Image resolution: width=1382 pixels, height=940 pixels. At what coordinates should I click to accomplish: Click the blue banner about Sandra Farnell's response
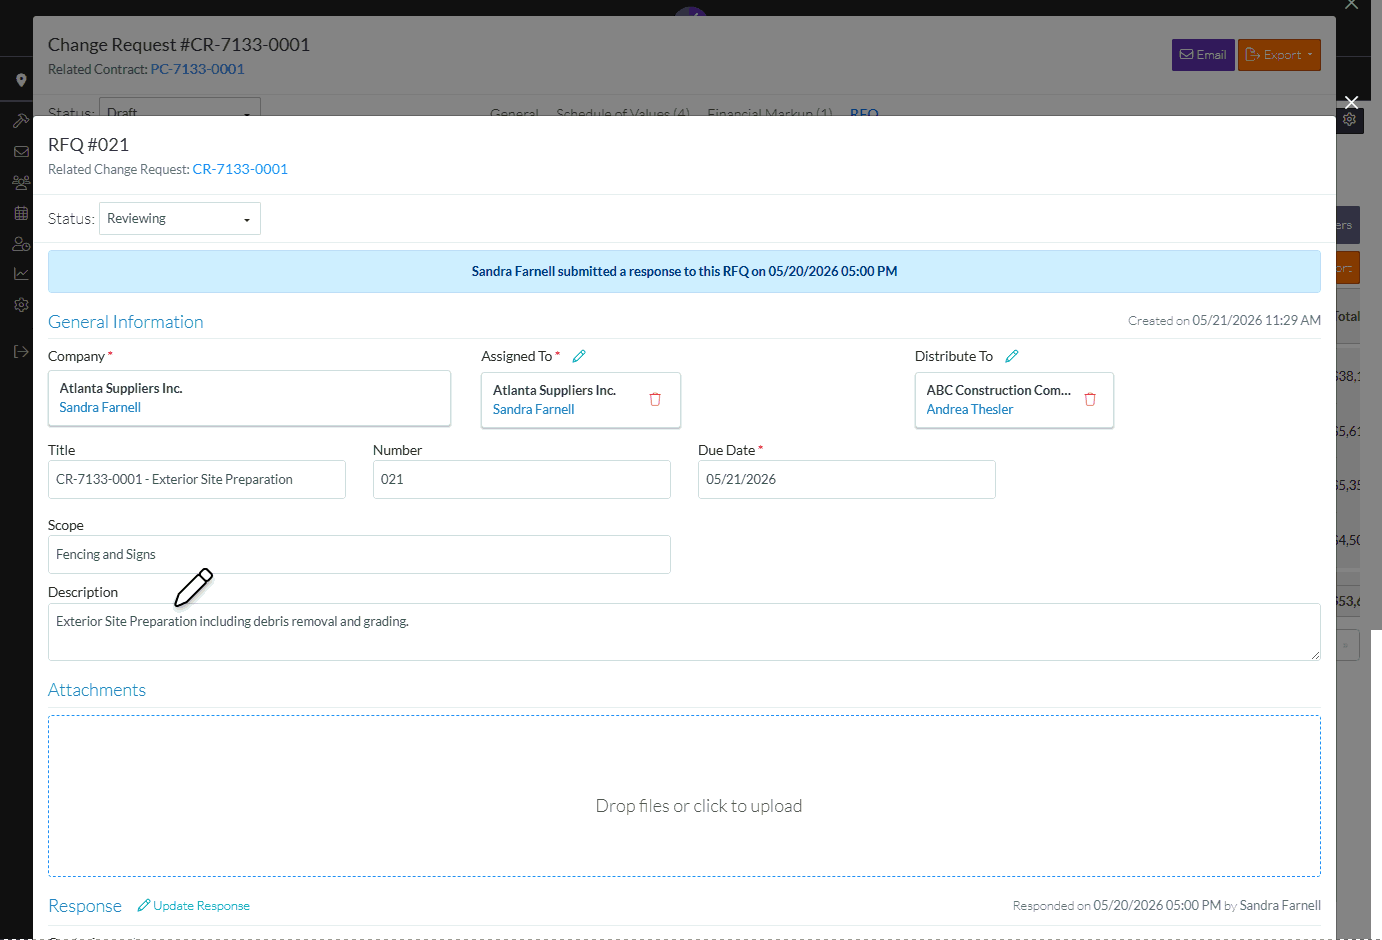pos(684,271)
